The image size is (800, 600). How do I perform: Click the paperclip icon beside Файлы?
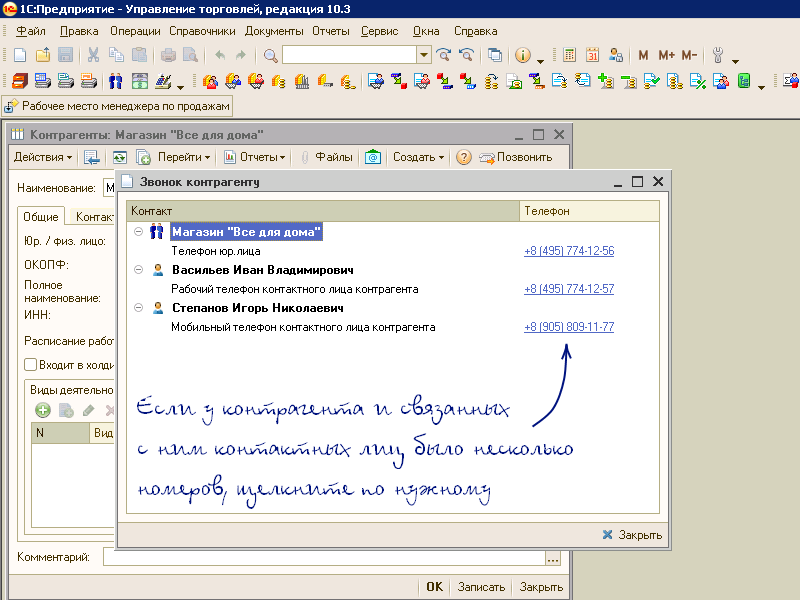305,157
